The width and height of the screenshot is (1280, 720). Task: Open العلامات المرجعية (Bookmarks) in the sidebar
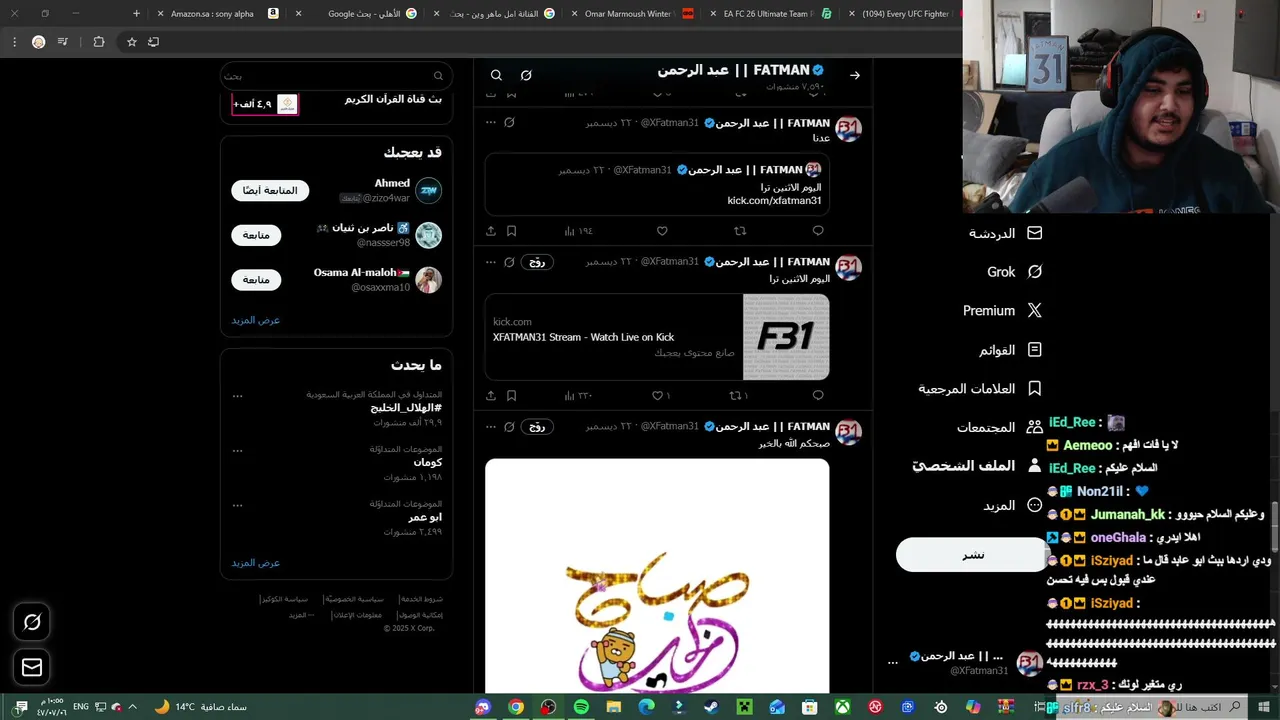coord(980,389)
